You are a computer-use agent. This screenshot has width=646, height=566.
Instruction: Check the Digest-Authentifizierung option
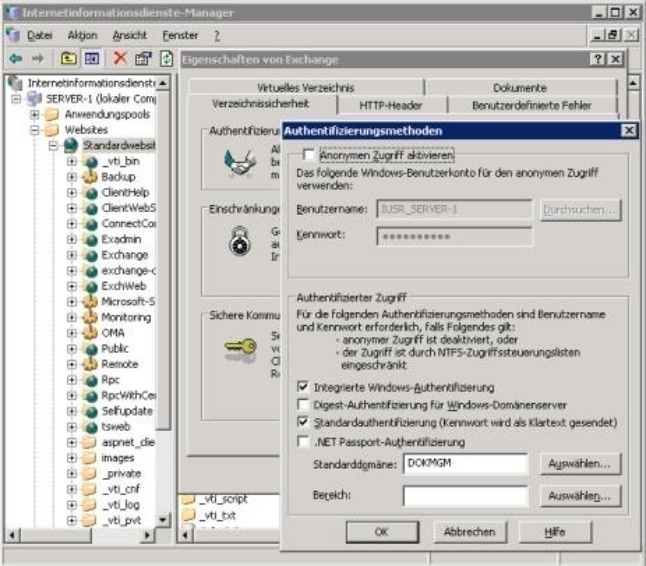[303, 405]
